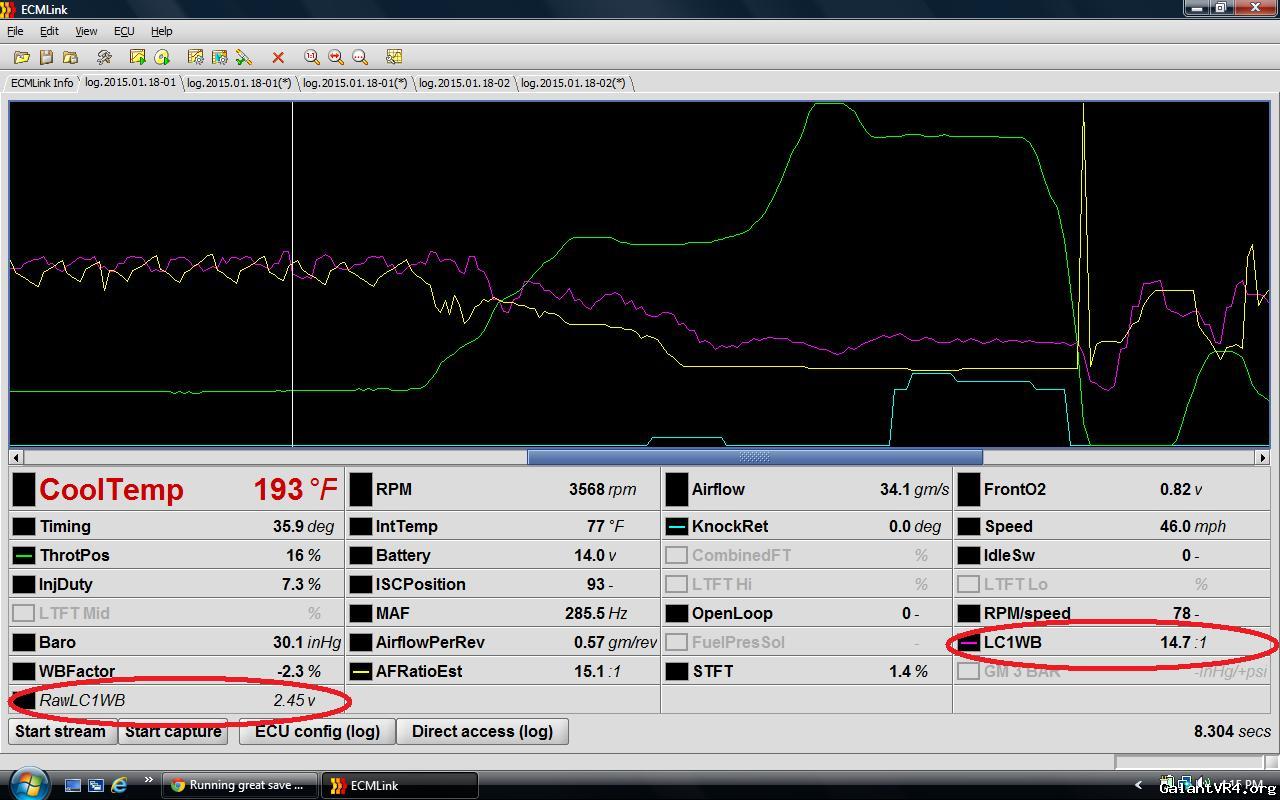Viewport: 1280px width, 800px height.
Task: Toggle the CoolTemp graph color box
Action: 23,490
